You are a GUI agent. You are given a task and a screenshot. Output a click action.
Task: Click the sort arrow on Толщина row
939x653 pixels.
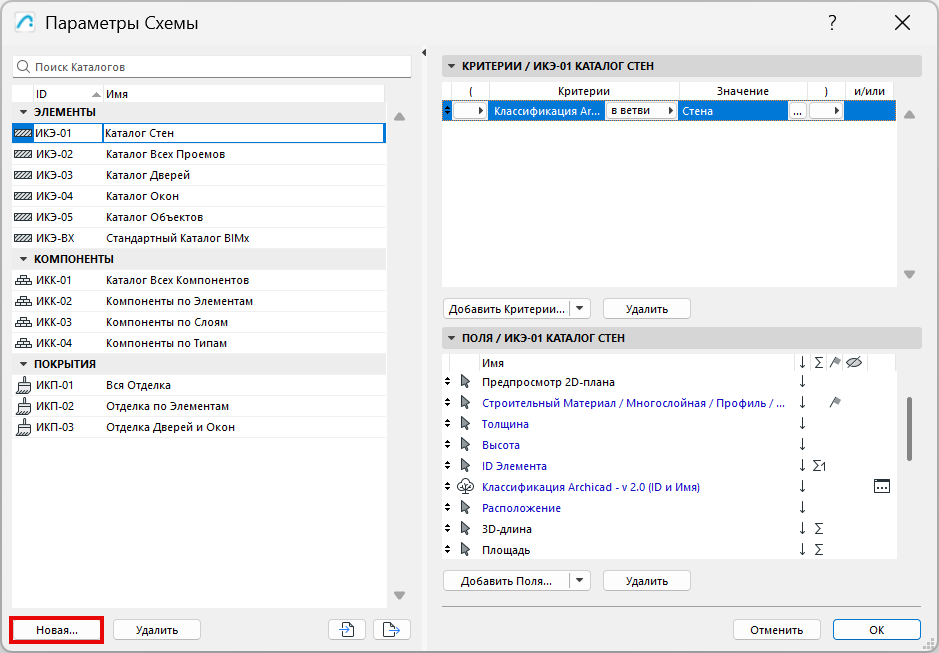tap(802, 424)
